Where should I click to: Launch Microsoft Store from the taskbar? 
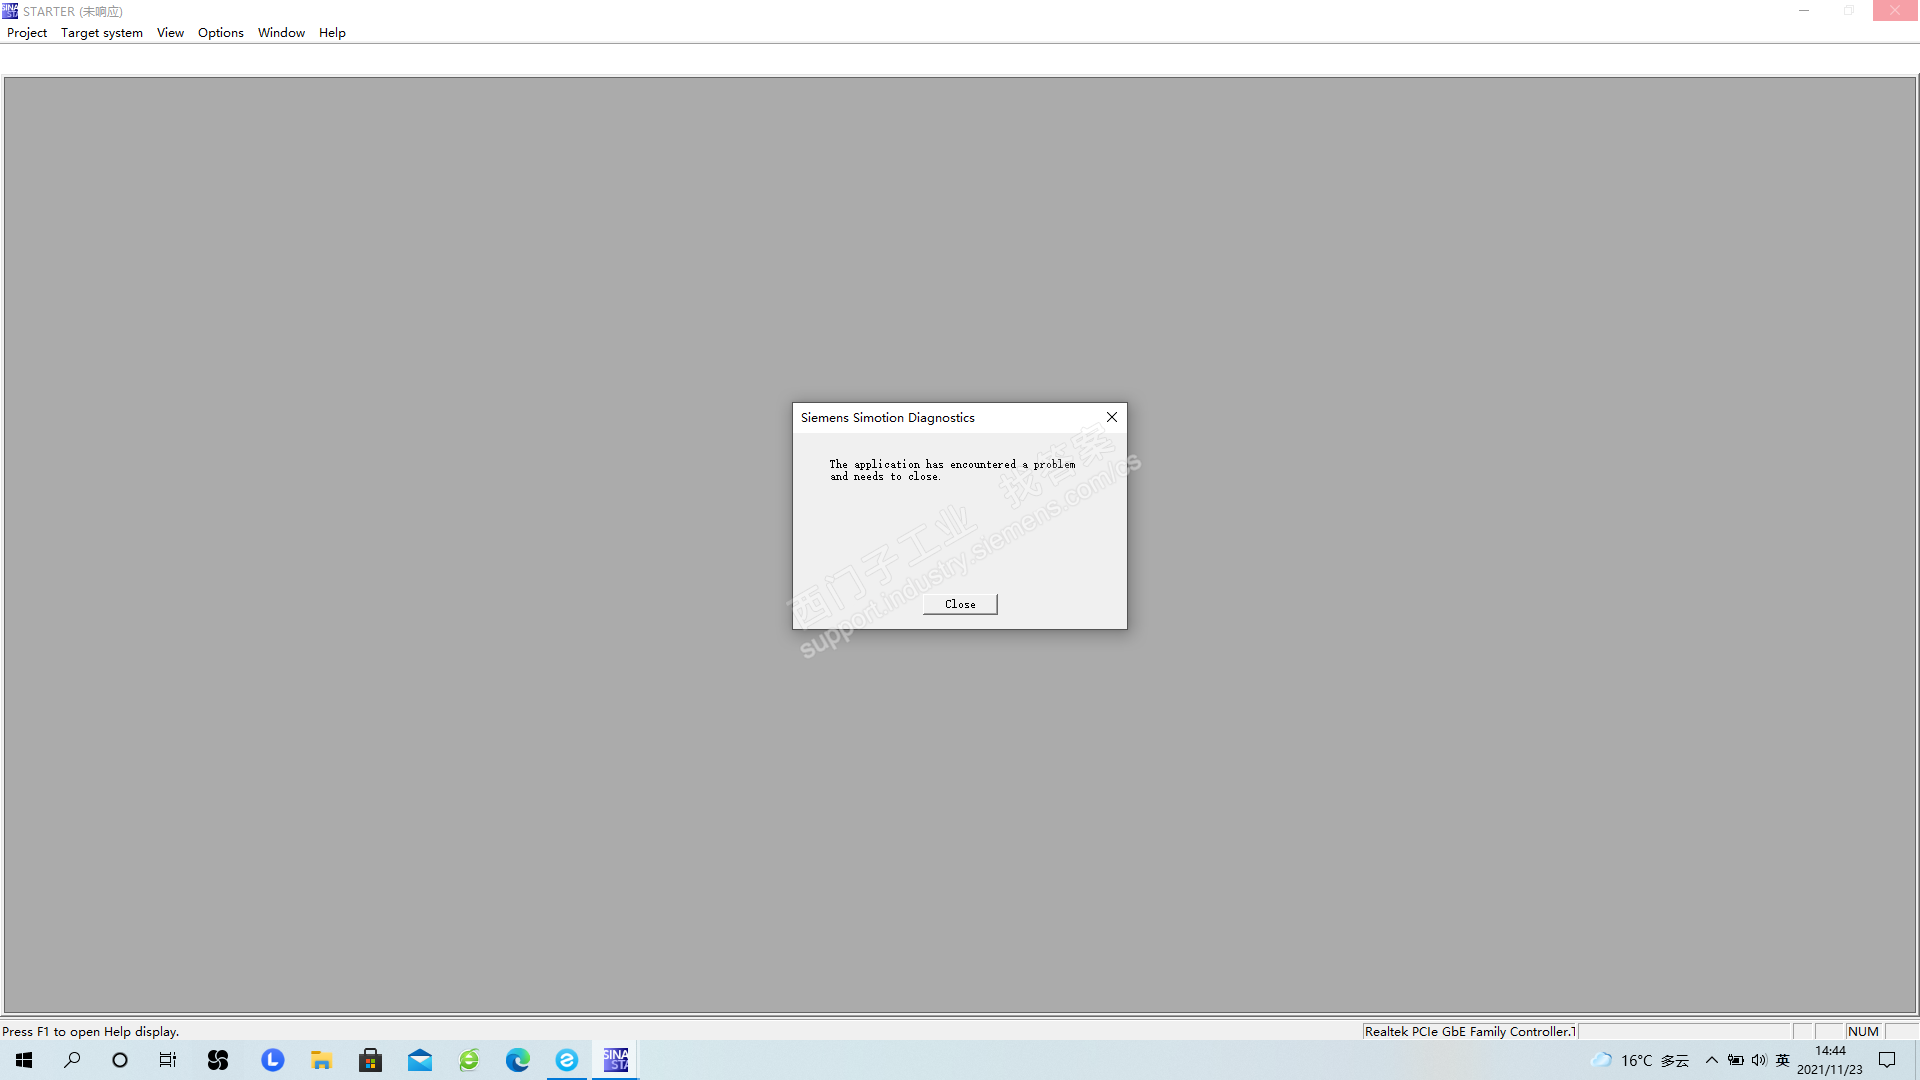pyautogui.click(x=370, y=1060)
